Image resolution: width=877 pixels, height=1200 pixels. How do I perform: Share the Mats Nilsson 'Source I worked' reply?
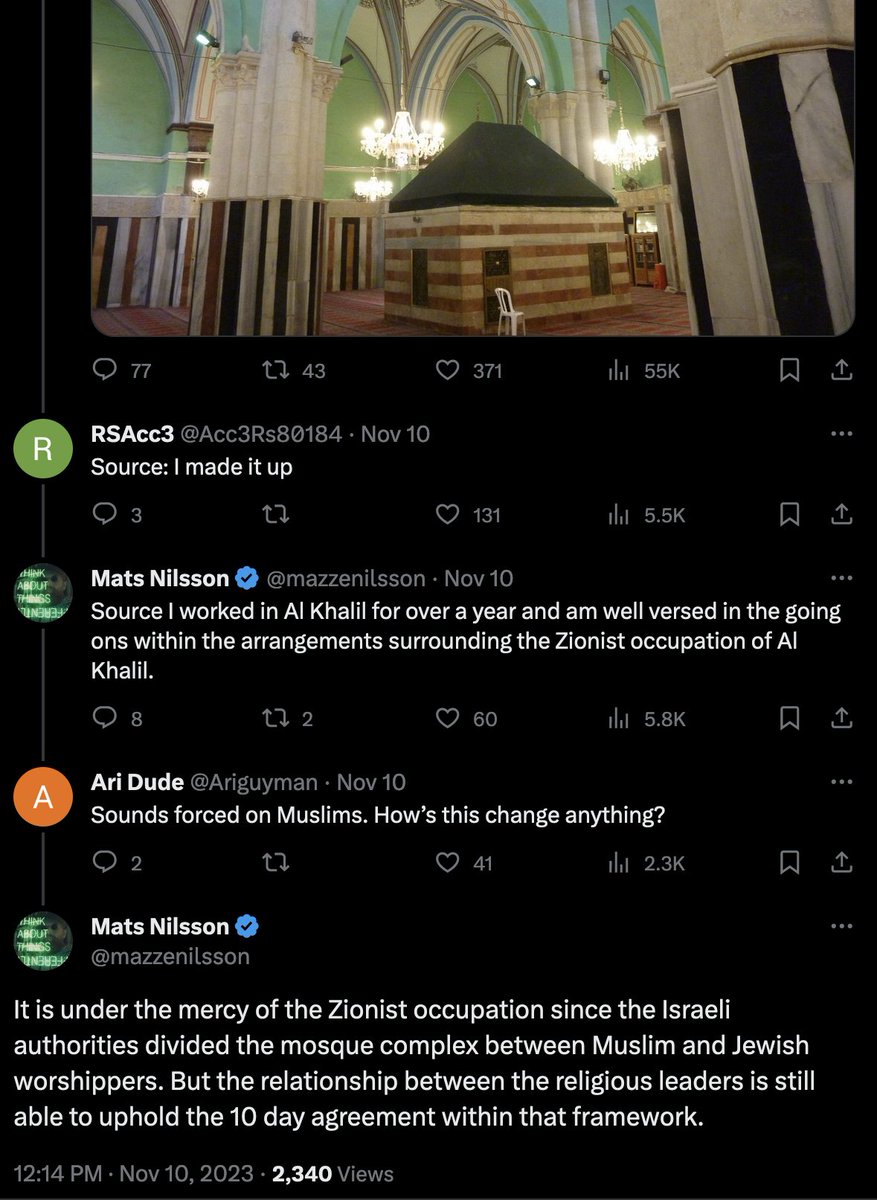[x=842, y=718]
